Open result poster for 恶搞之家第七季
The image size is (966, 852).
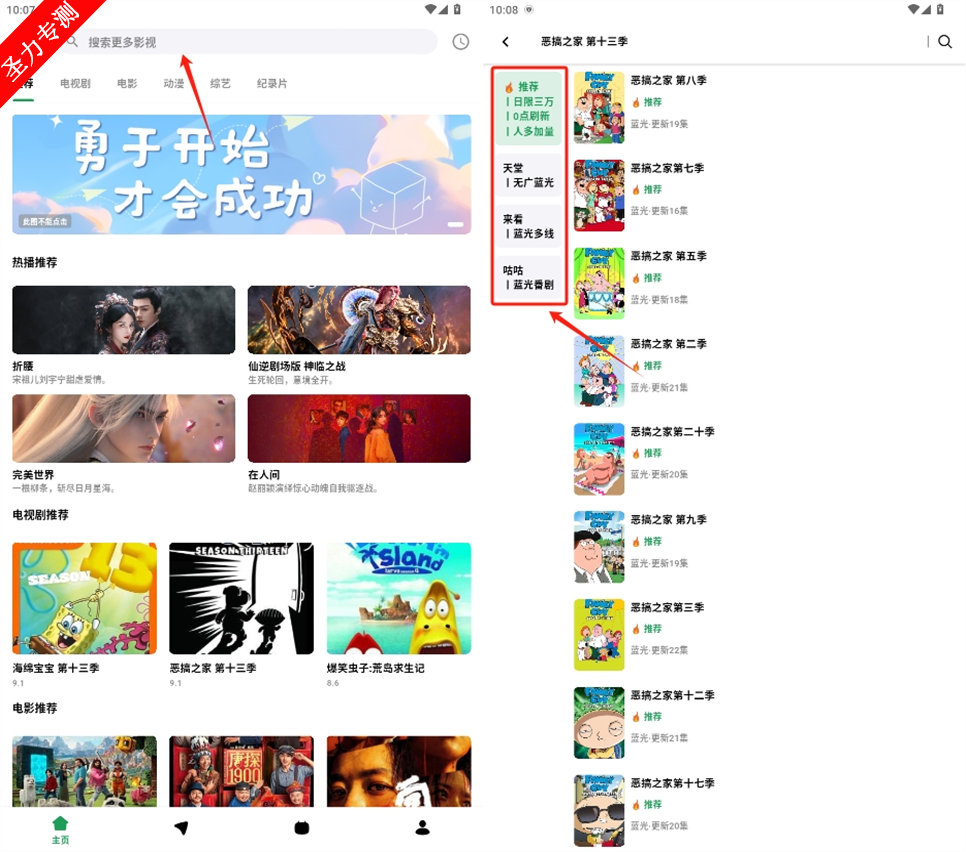(x=599, y=195)
